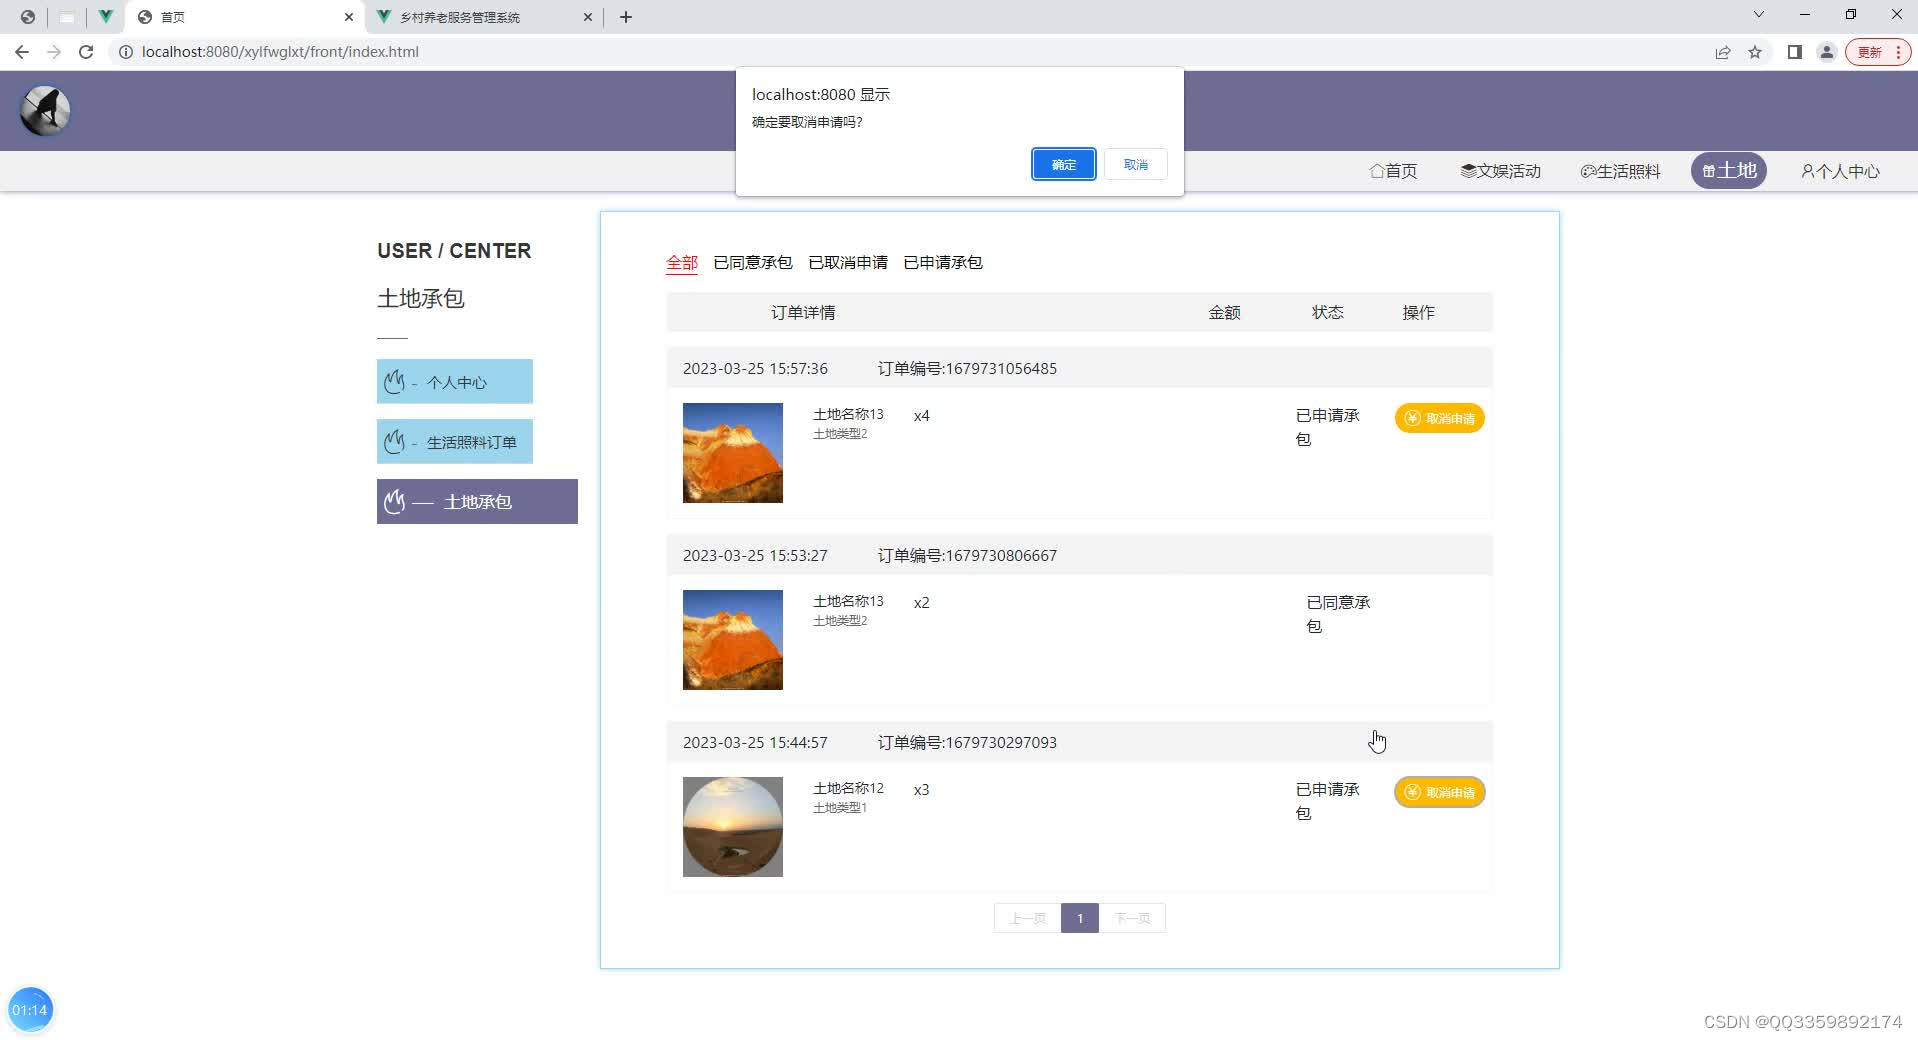
Task: Open sunset thumbnail of order 1679730297093
Action: [733, 827]
